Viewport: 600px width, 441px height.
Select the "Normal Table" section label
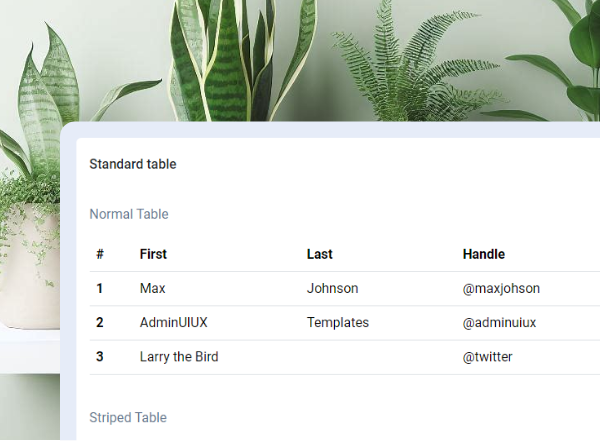point(129,214)
